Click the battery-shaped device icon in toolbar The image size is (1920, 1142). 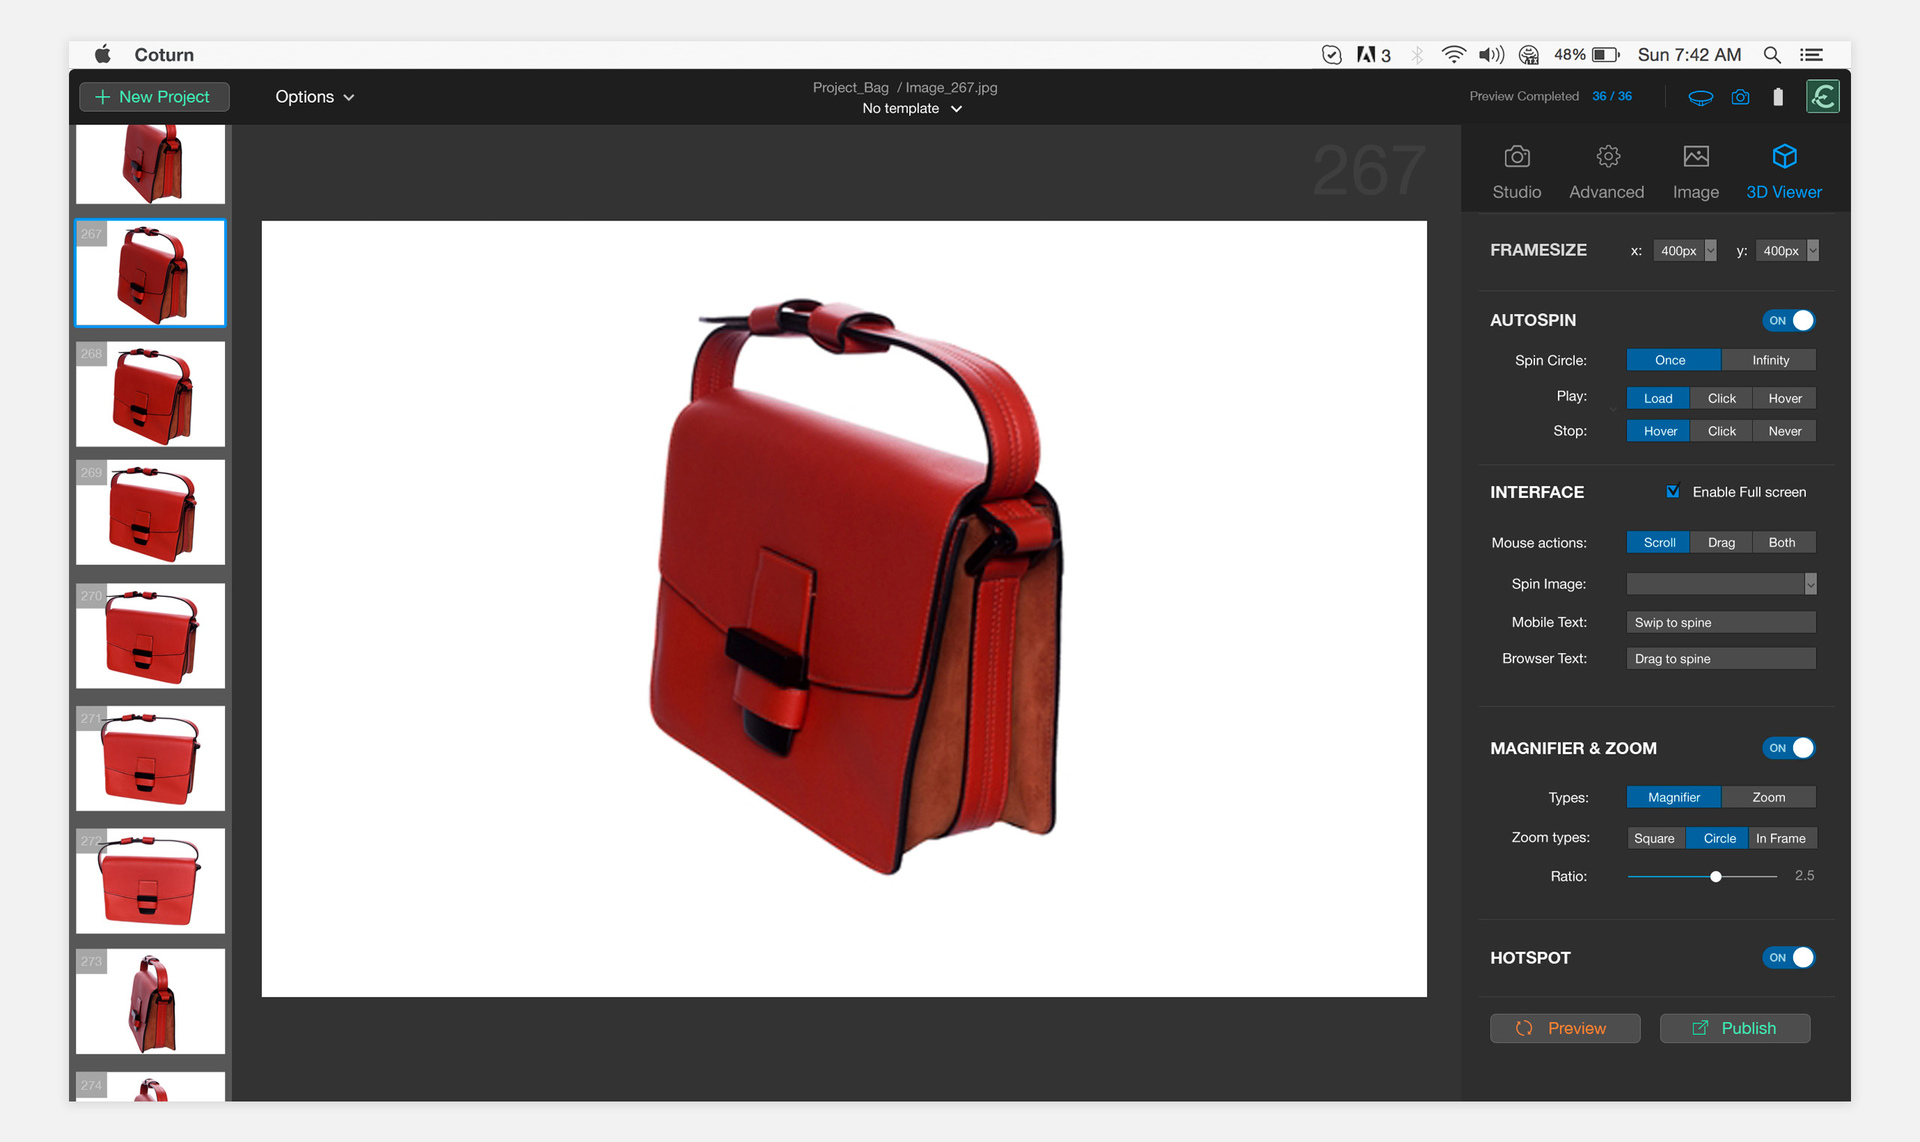(x=1778, y=97)
